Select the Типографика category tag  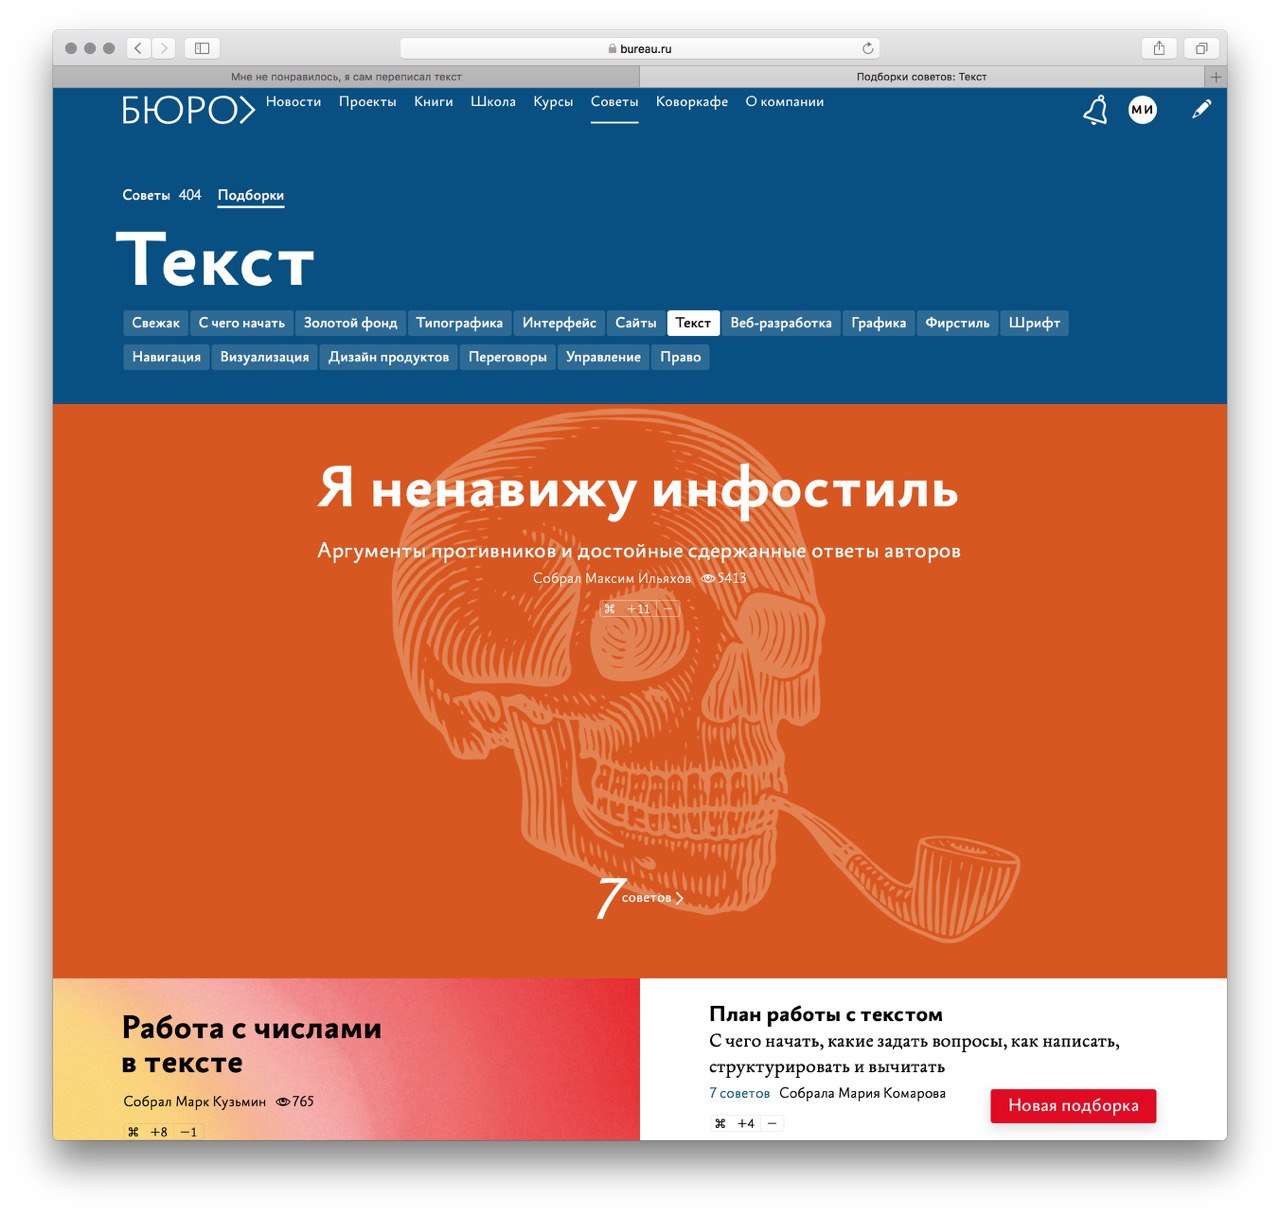click(459, 323)
